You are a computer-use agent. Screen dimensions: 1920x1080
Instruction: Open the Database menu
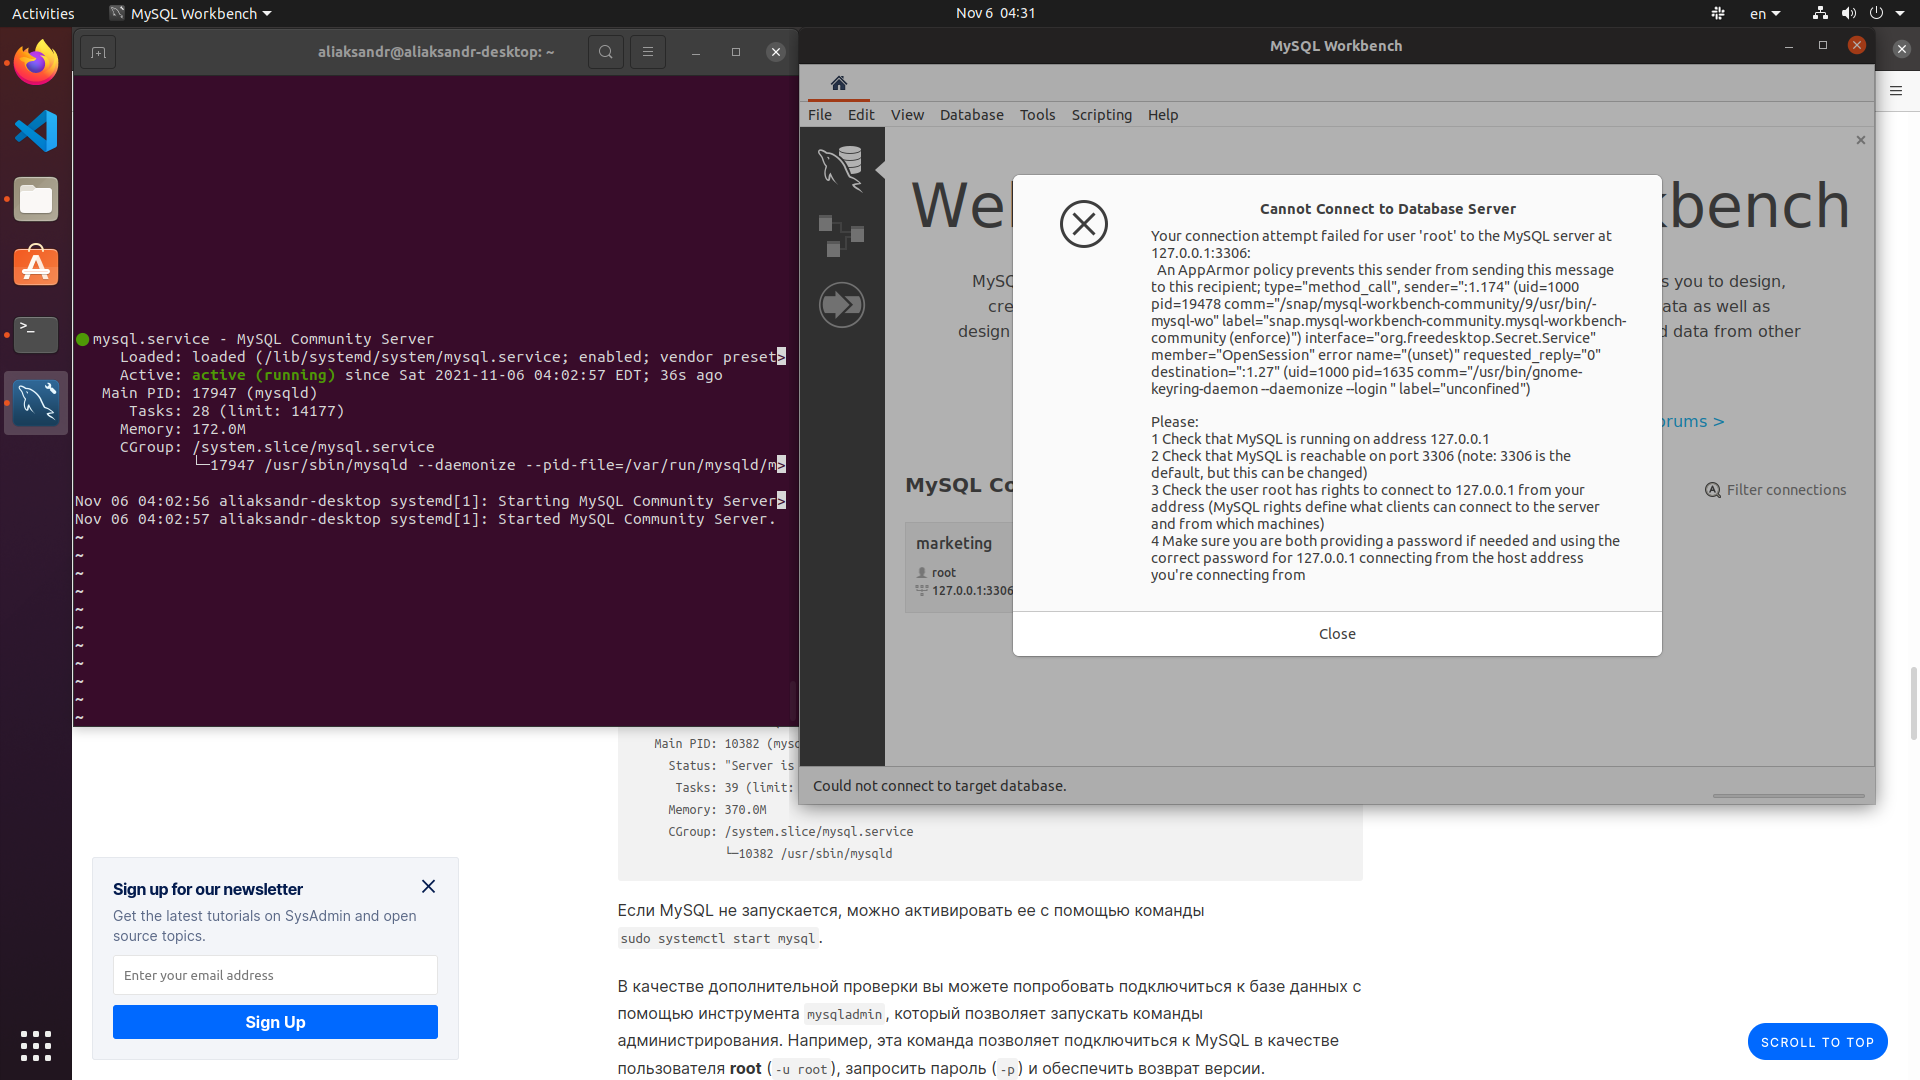click(971, 115)
